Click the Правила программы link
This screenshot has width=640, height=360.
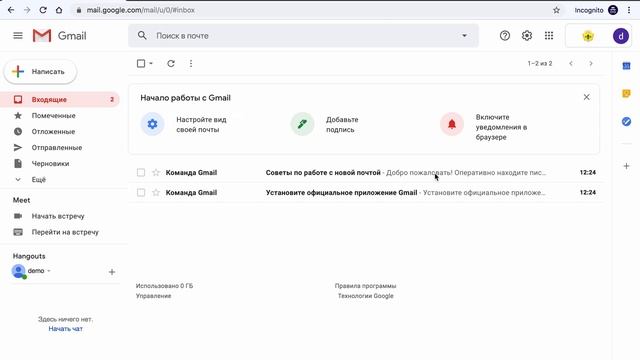click(365, 286)
